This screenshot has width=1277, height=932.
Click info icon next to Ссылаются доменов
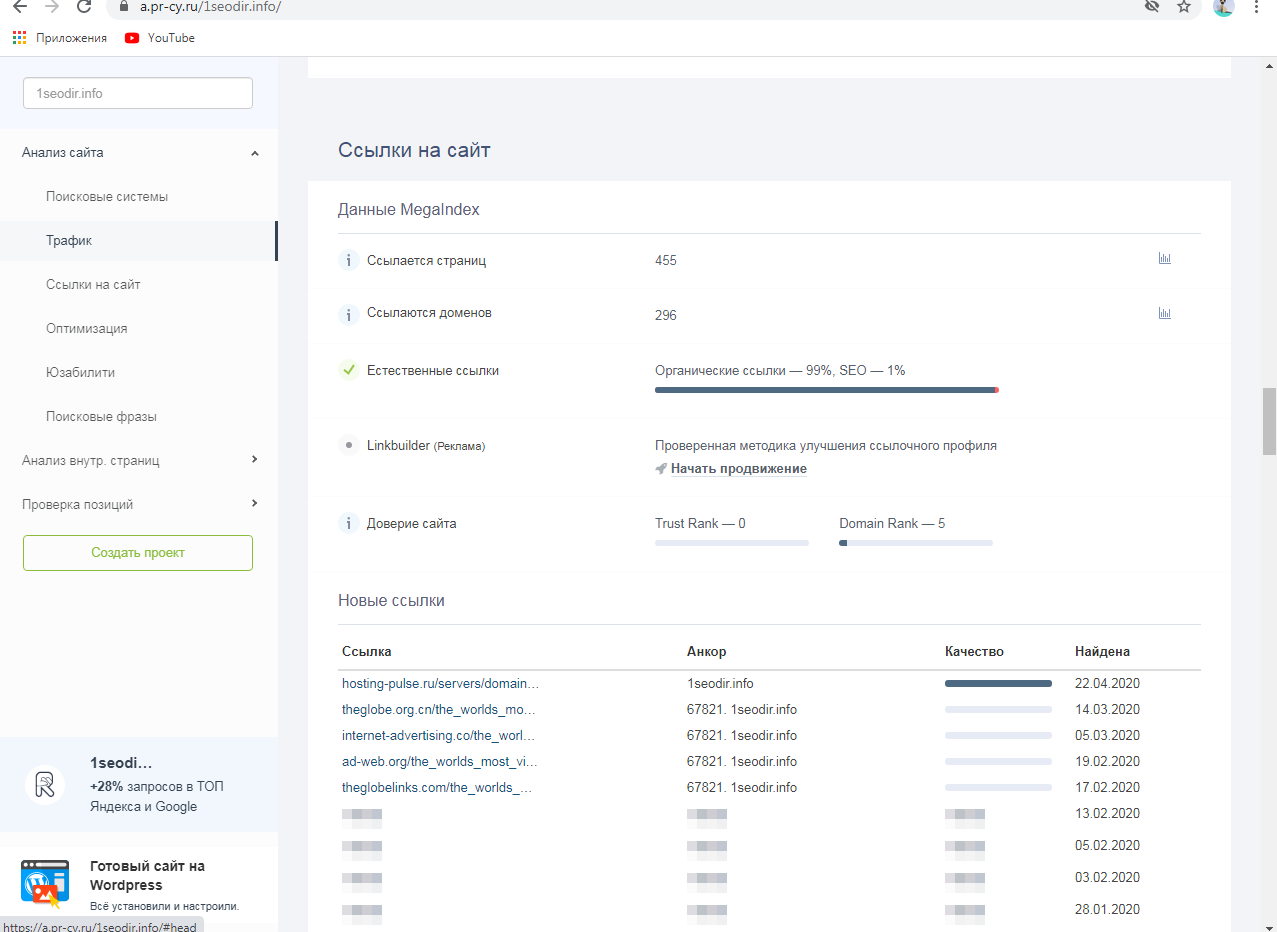coord(348,315)
